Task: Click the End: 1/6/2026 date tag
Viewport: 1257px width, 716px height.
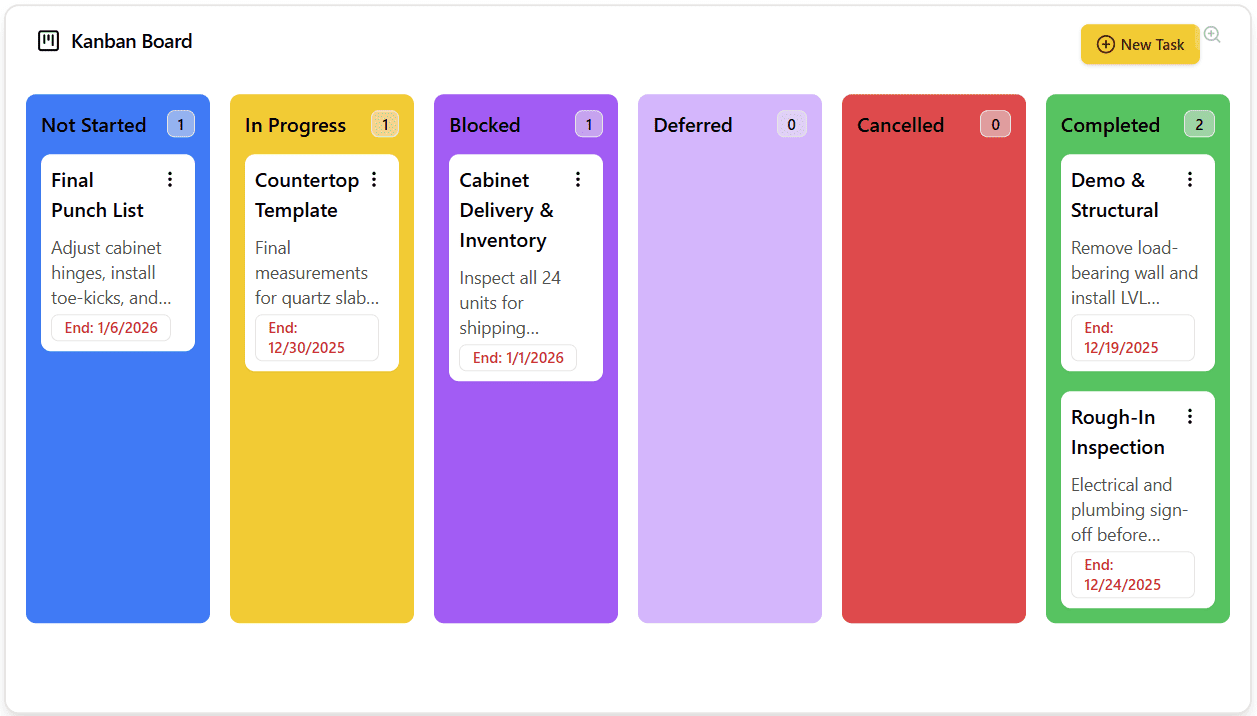Action: coord(111,328)
